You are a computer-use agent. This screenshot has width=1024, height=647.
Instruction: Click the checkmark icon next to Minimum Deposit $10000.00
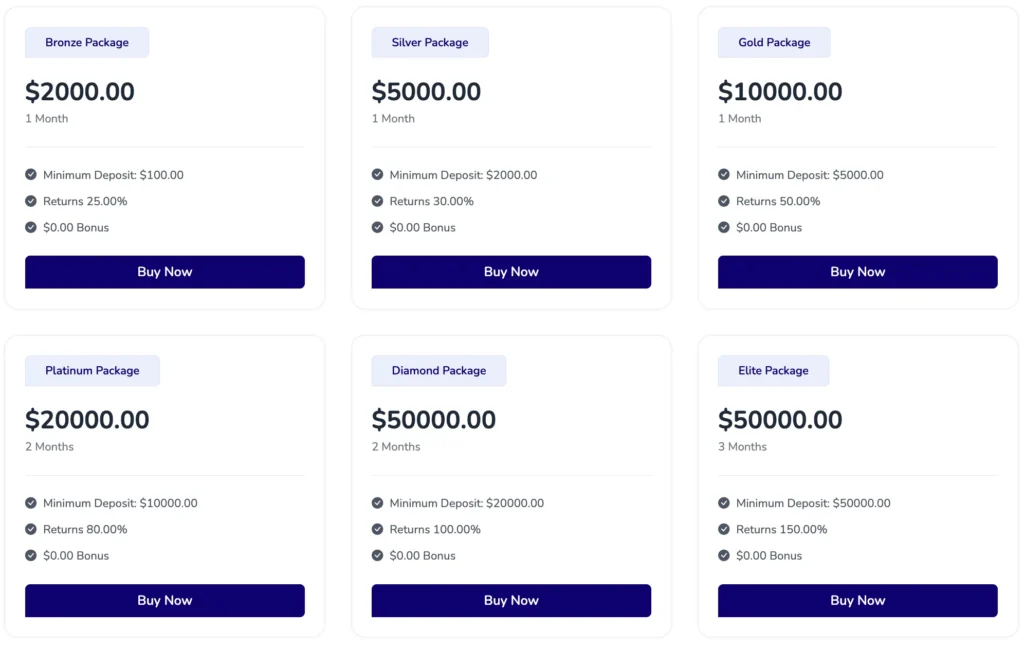(x=31, y=503)
